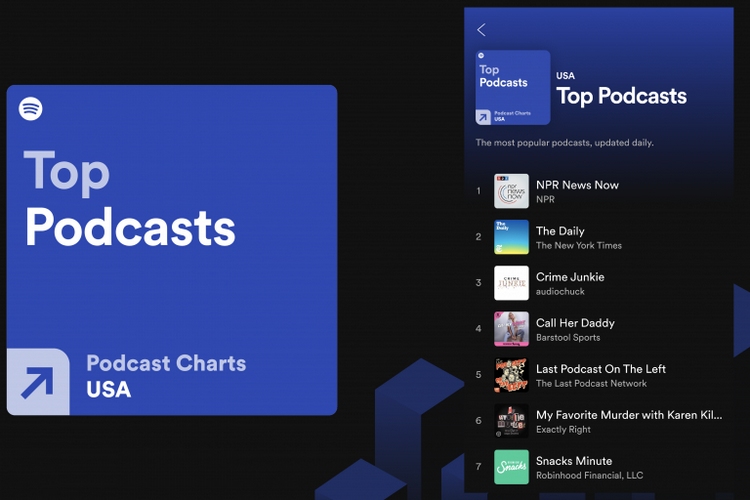Click rank number 7 beside Snacks Minute

pos(478,467)
